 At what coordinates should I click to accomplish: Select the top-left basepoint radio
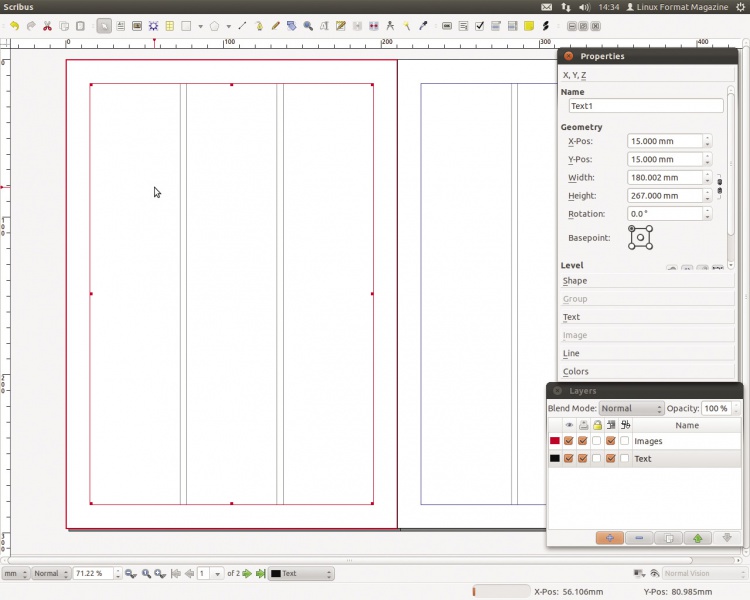tap(631, 229)
